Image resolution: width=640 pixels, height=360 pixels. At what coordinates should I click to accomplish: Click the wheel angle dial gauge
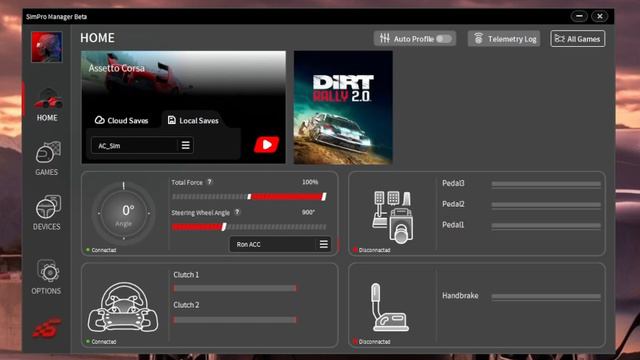(124, 213)
